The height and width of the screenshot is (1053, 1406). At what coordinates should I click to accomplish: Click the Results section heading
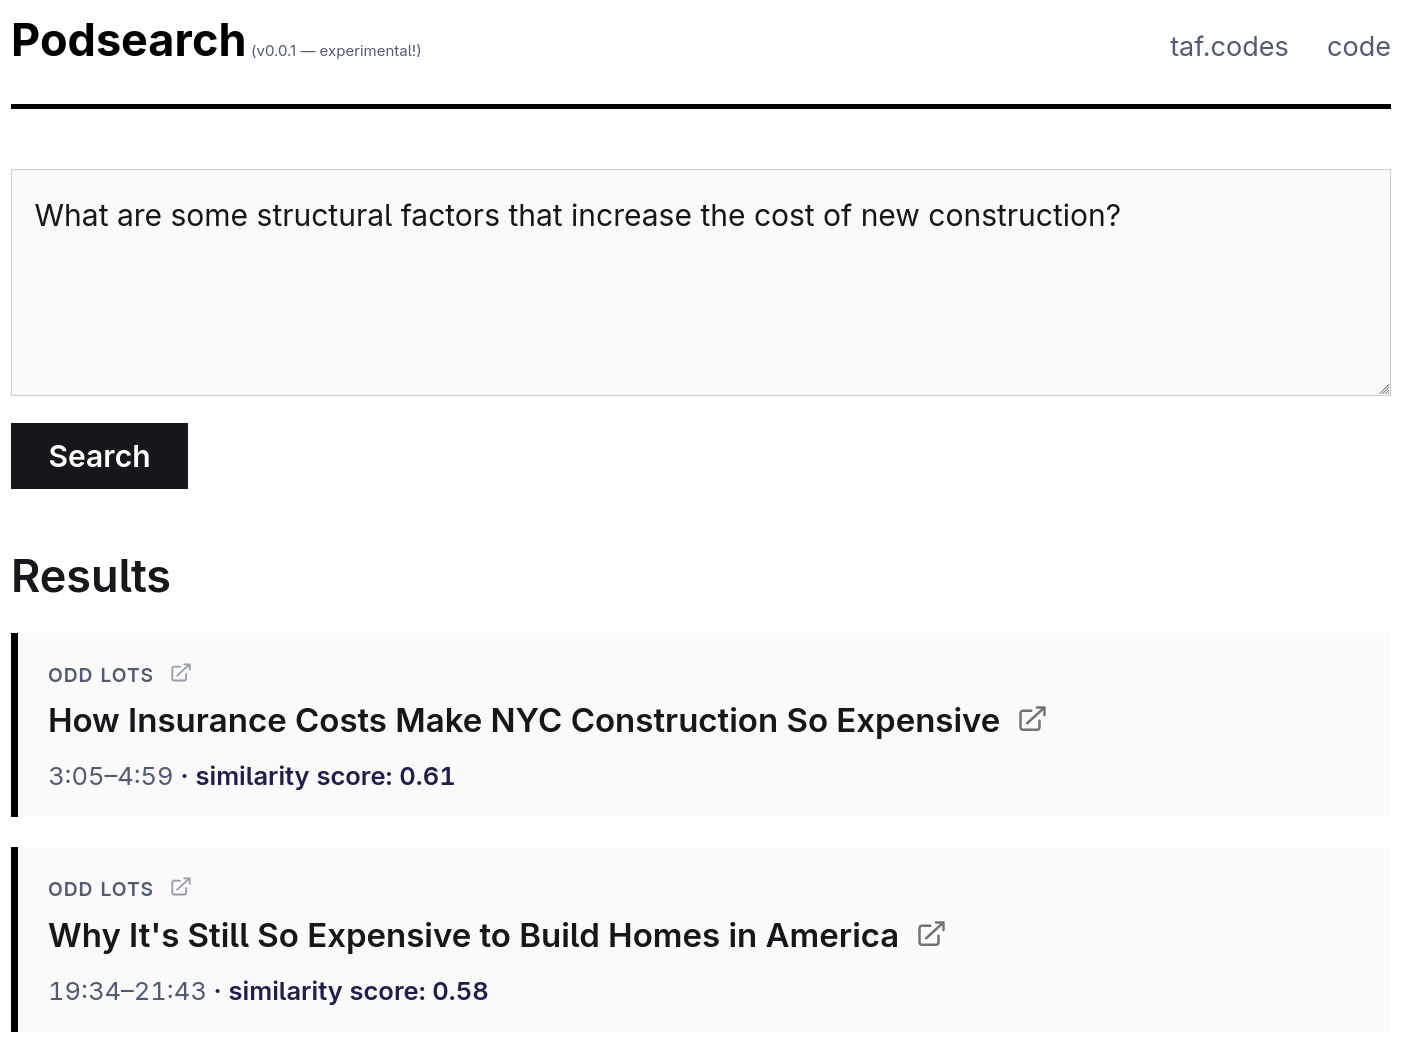[90, 575]
